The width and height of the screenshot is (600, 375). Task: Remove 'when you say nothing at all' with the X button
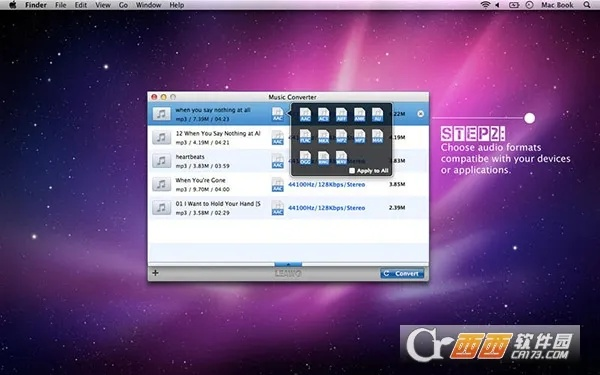pyautogui.click(x=420, y=114)
